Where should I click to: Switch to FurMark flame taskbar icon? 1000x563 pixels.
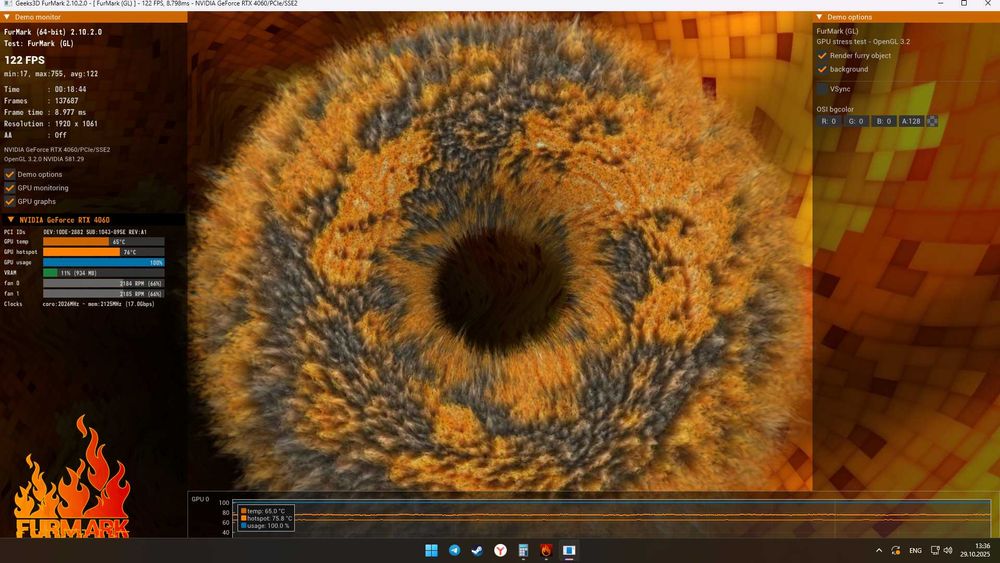click(x=546, y=550)
